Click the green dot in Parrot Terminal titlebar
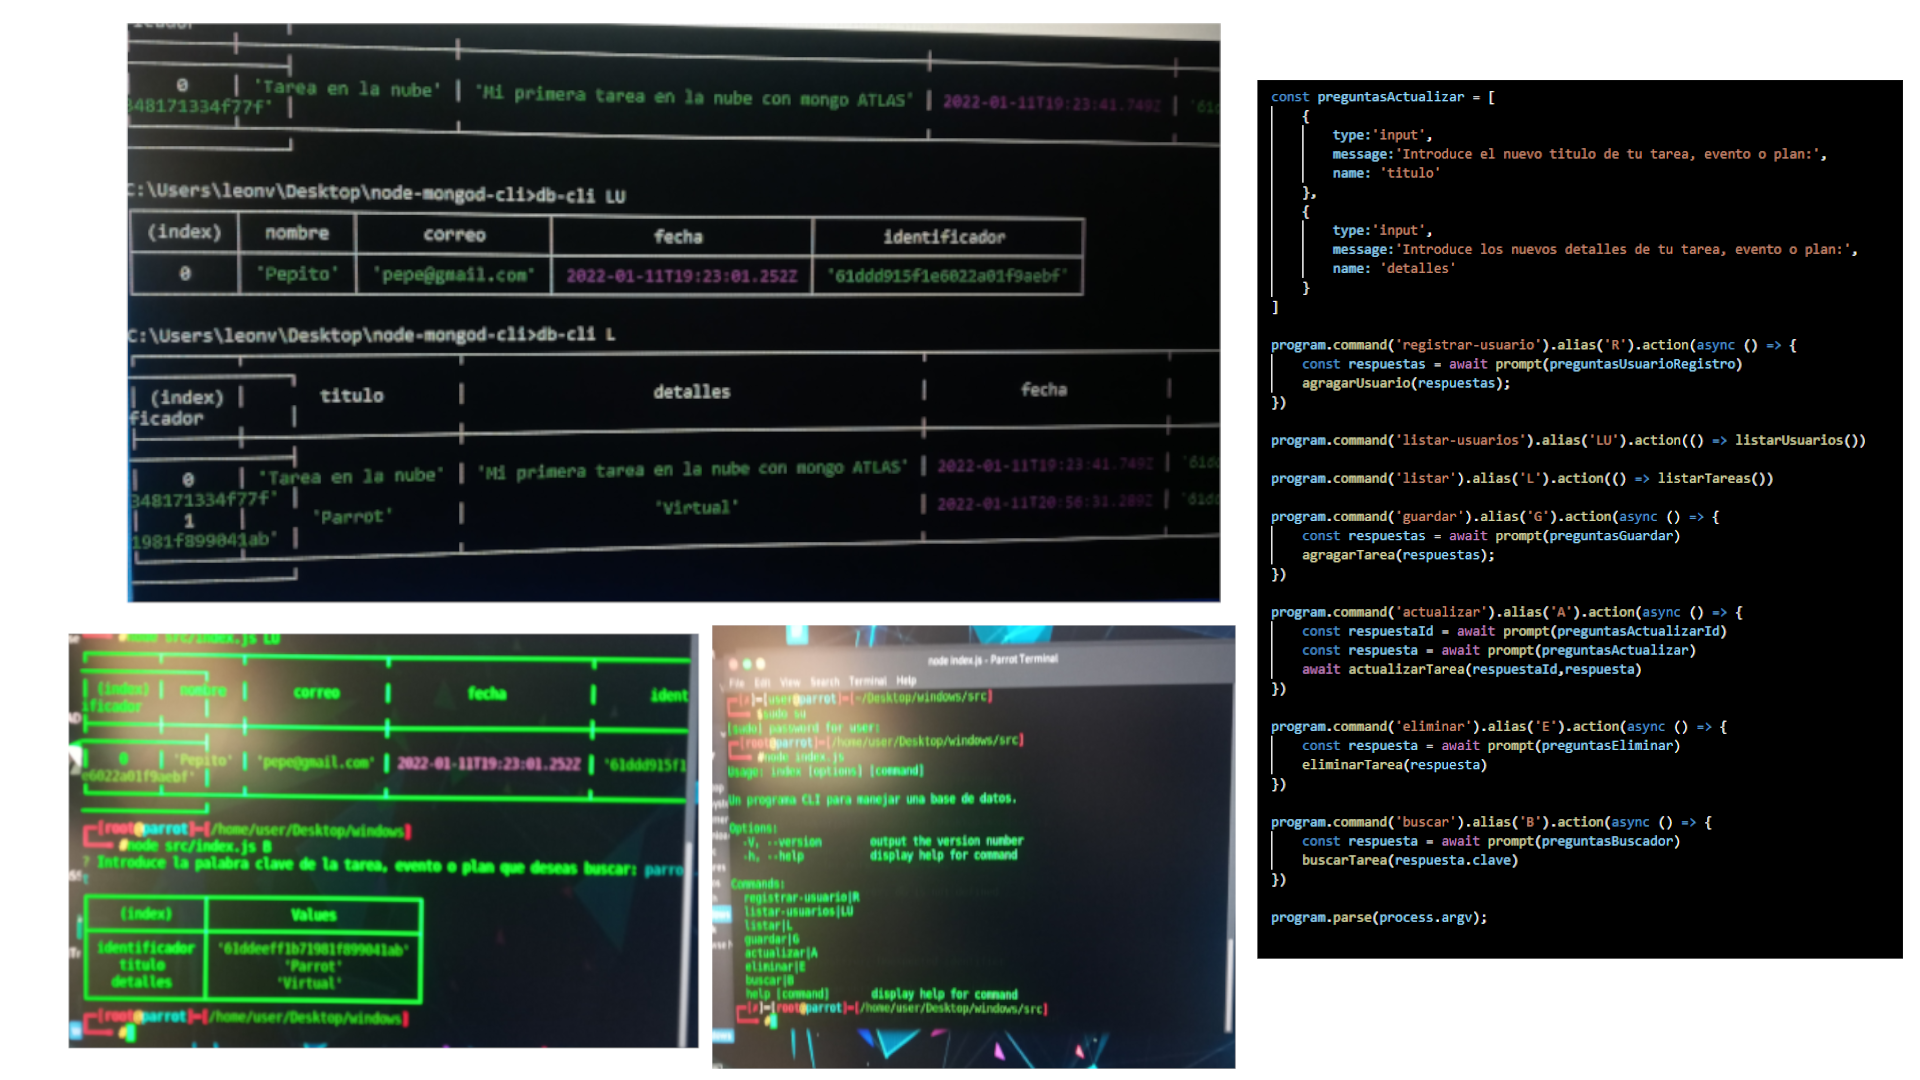The image size is (1920, 1080). point(747,664)
